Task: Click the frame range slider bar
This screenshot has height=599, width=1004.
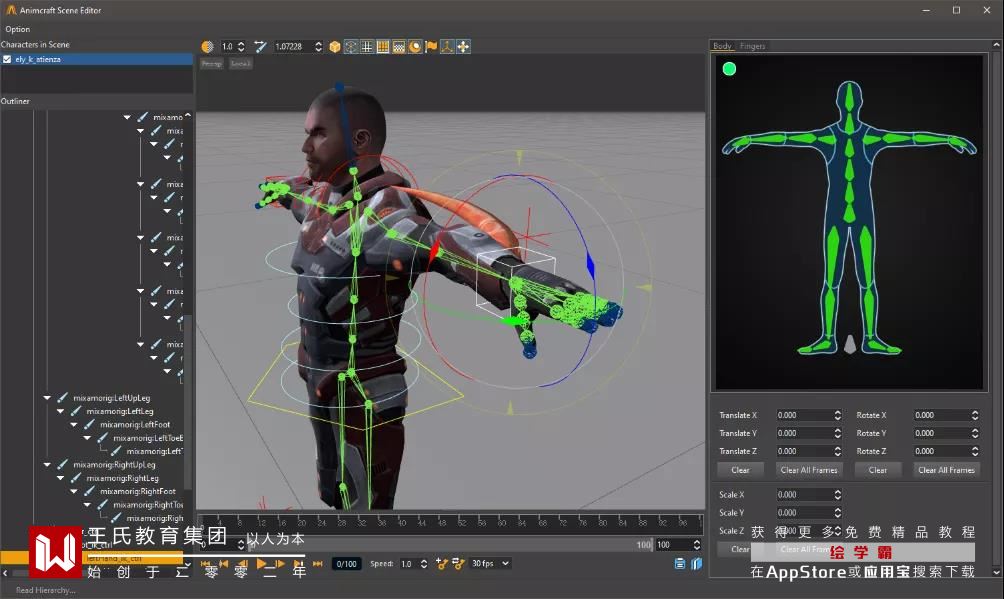Action: click(451, 545)
